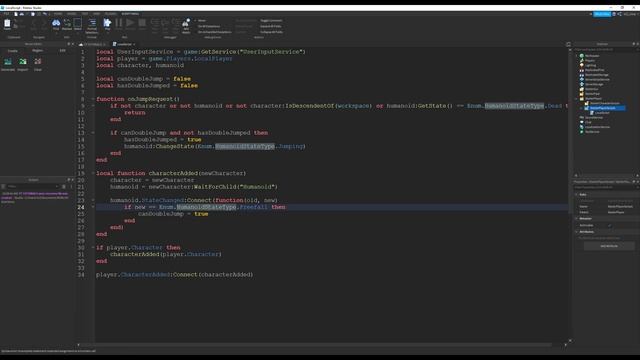Switch to the terrain Region tab

point(38,51)
